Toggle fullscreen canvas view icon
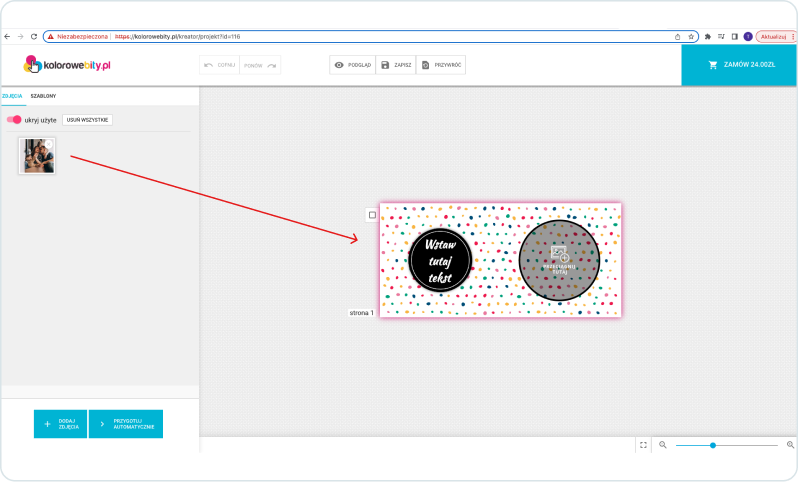Screen dimensions: 798x482 [x=643, y=445]
